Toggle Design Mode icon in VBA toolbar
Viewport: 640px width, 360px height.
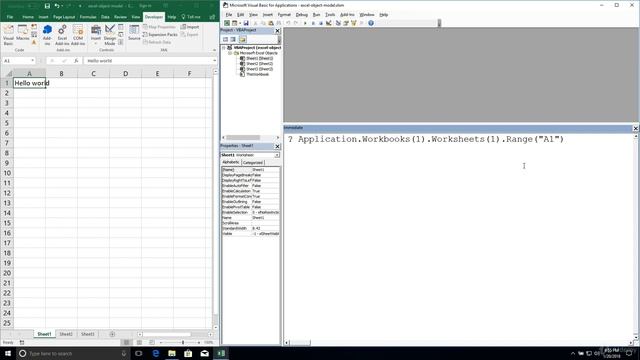point(329,23)
